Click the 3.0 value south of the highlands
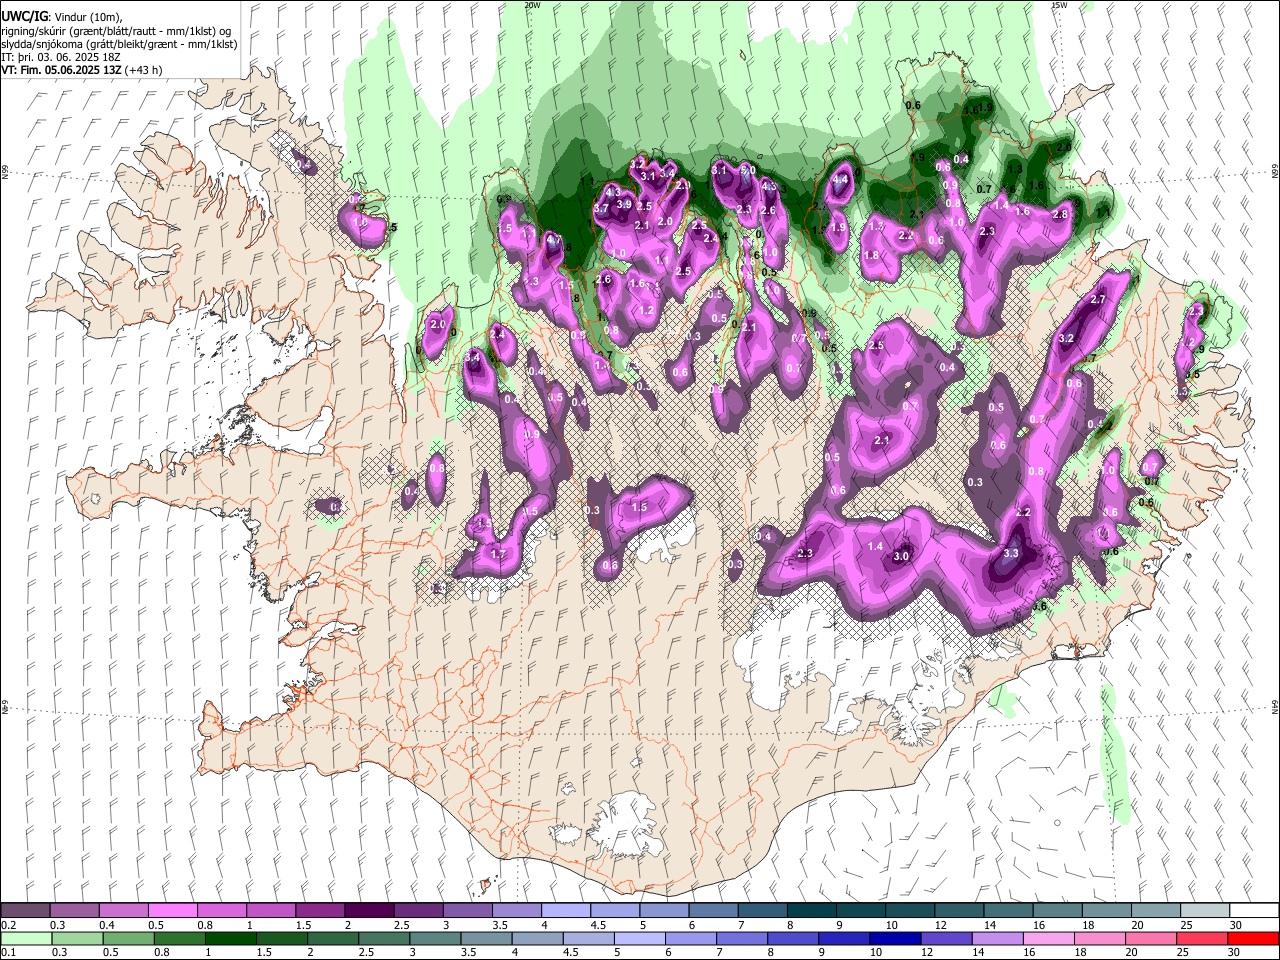The height and width of the screenshot is (960, 1280). coord(901,556)
